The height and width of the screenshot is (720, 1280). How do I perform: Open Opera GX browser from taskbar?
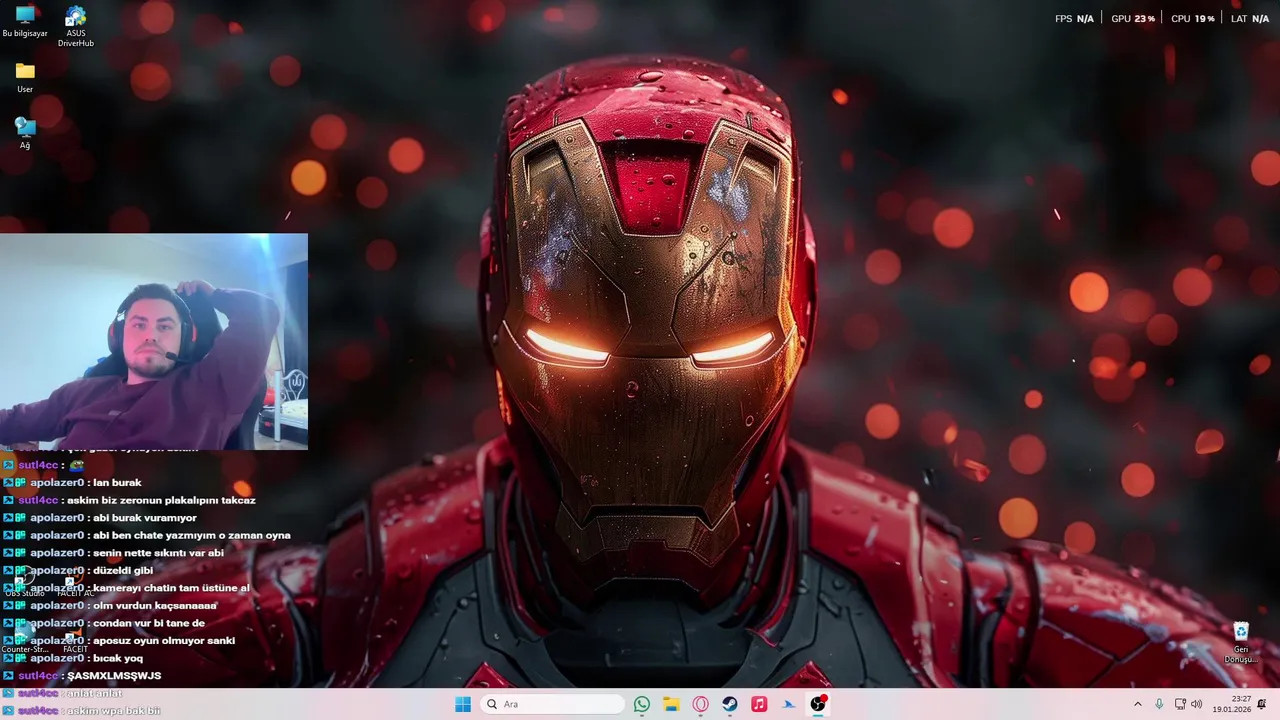tap(700, 704)
